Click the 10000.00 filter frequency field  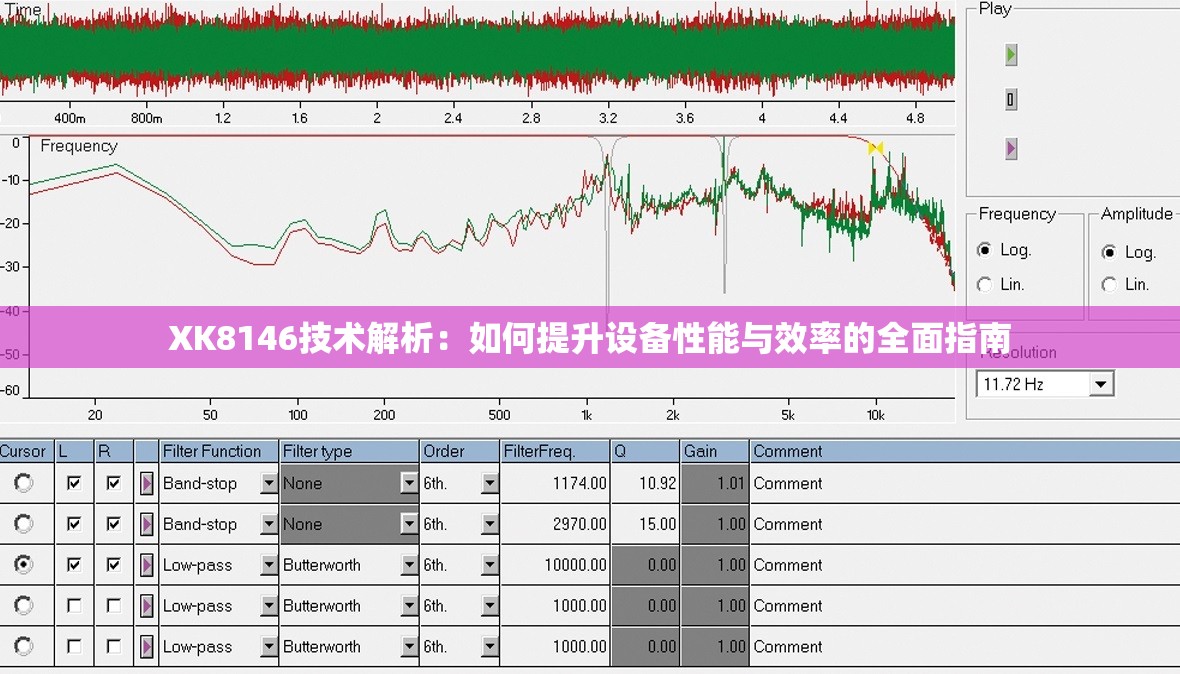(555, 565)
